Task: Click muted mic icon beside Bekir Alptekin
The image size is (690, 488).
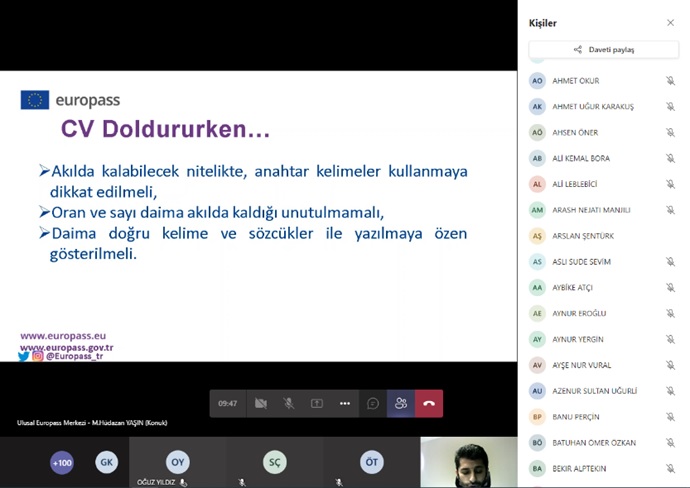Action: [670, 469]
